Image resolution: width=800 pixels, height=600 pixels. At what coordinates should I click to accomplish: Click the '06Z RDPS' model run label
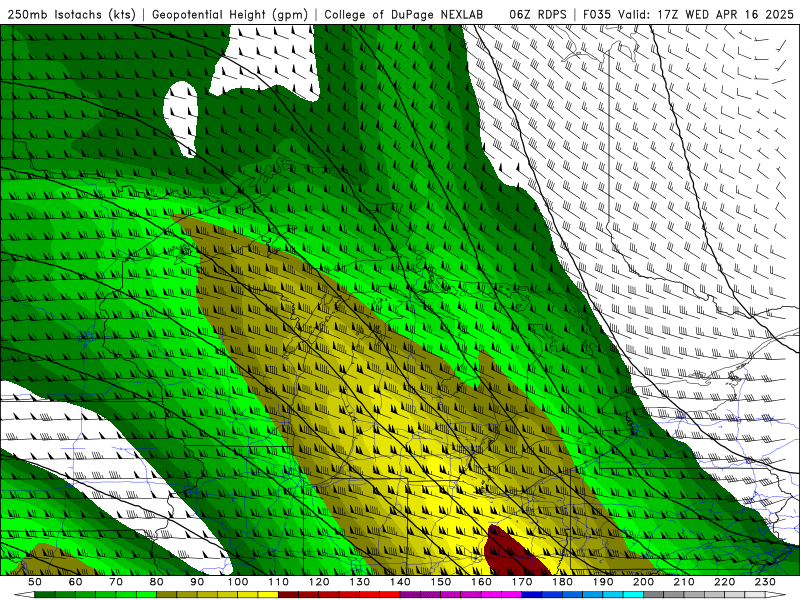(x=538, y=14)
